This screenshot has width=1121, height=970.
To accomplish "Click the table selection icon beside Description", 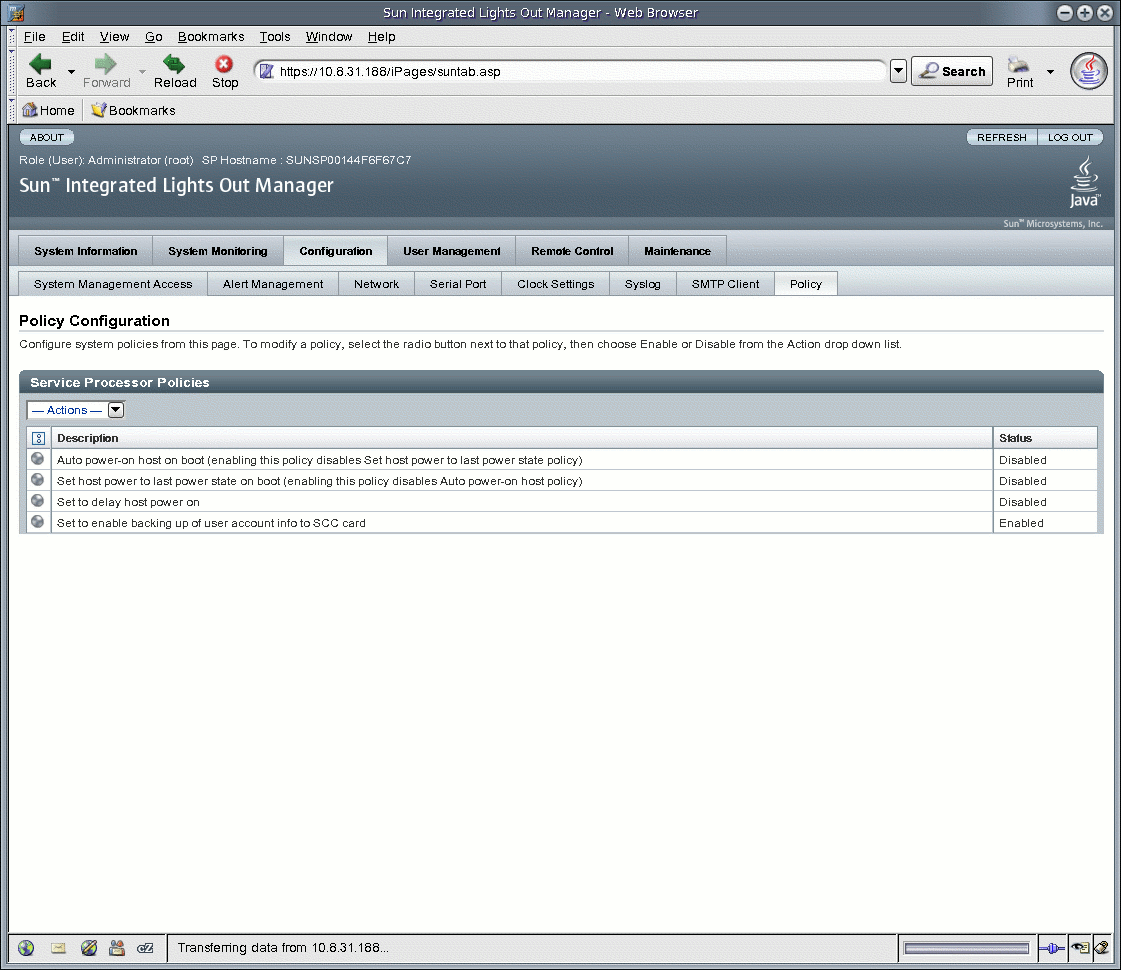I will (39, 438).
